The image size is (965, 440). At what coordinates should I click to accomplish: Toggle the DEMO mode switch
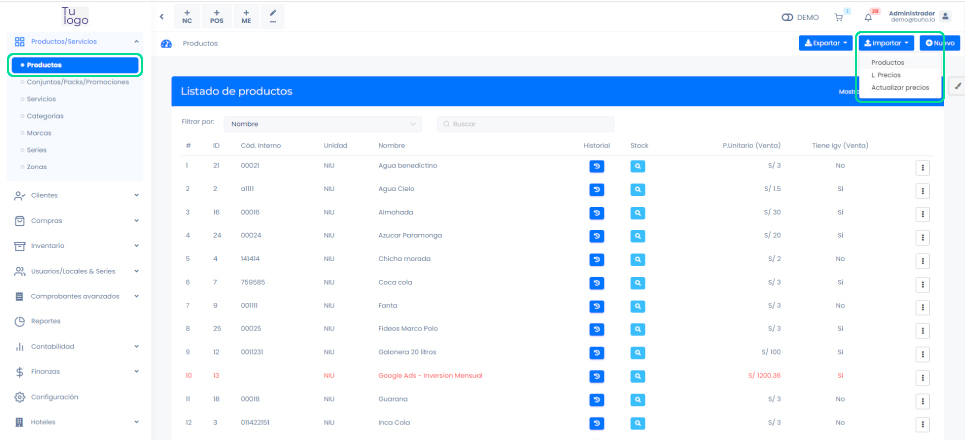[788, 17]
